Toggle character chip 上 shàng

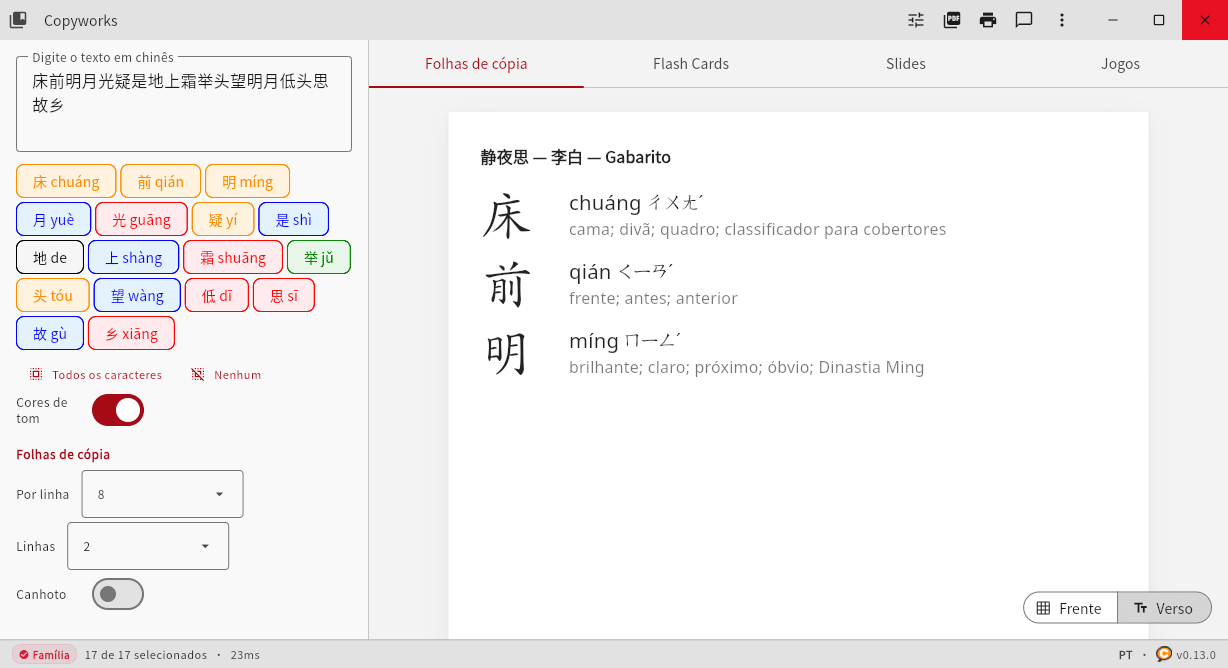[134, 257]
